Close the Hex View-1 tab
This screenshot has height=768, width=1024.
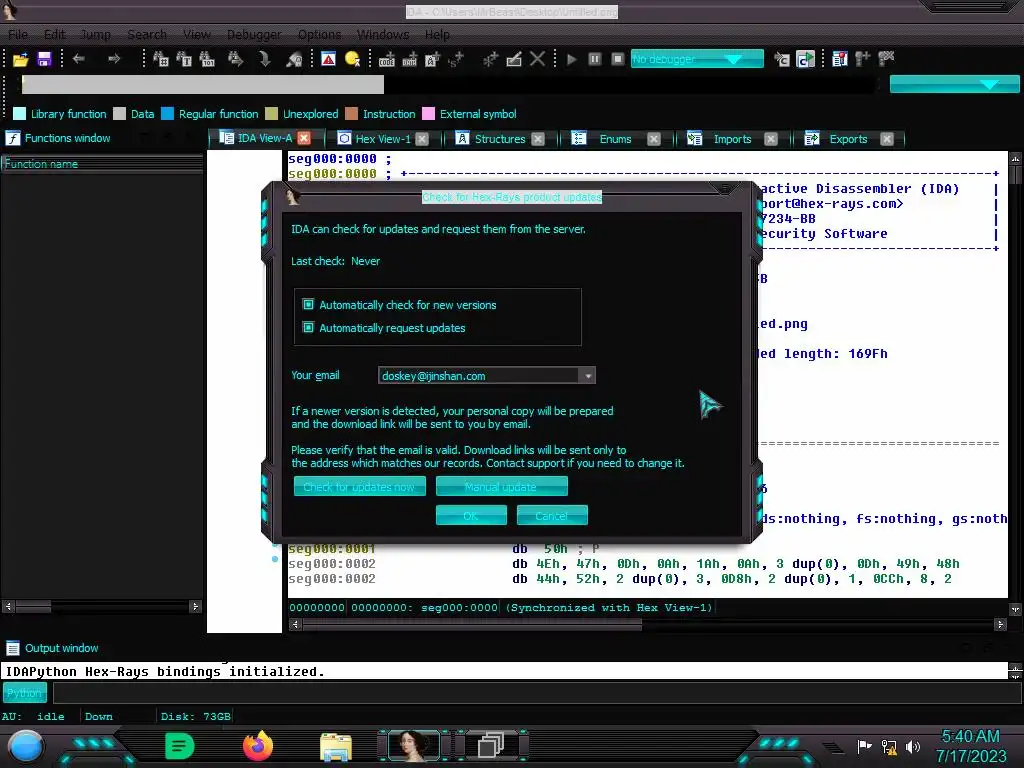(422, 138)
